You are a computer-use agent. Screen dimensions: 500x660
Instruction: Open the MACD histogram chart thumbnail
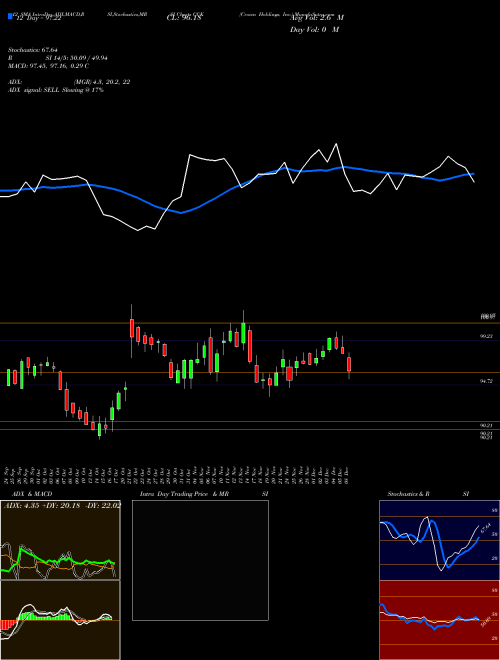coord(60,620)
